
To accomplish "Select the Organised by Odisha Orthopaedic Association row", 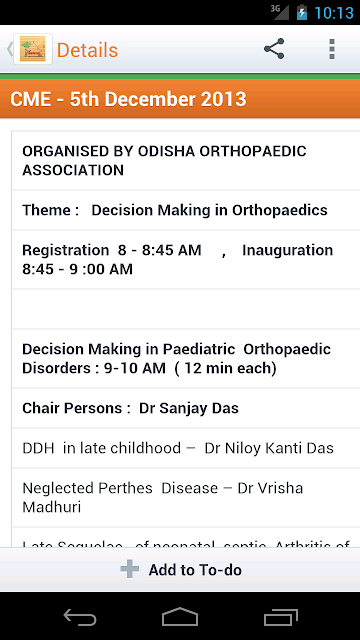I will pos(186,160).
